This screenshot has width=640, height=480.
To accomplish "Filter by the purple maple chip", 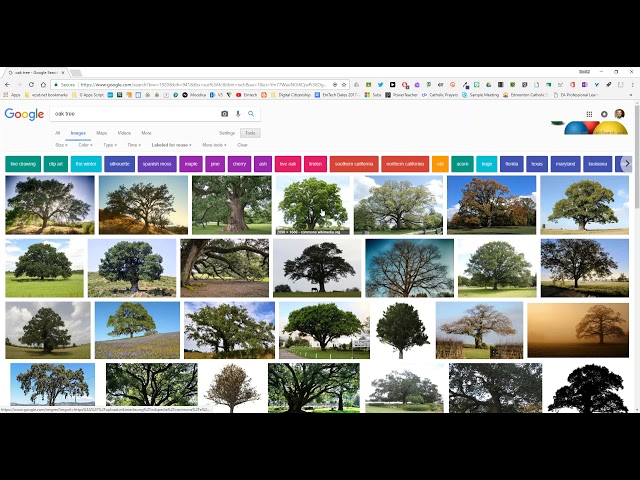I will [191, 164].
